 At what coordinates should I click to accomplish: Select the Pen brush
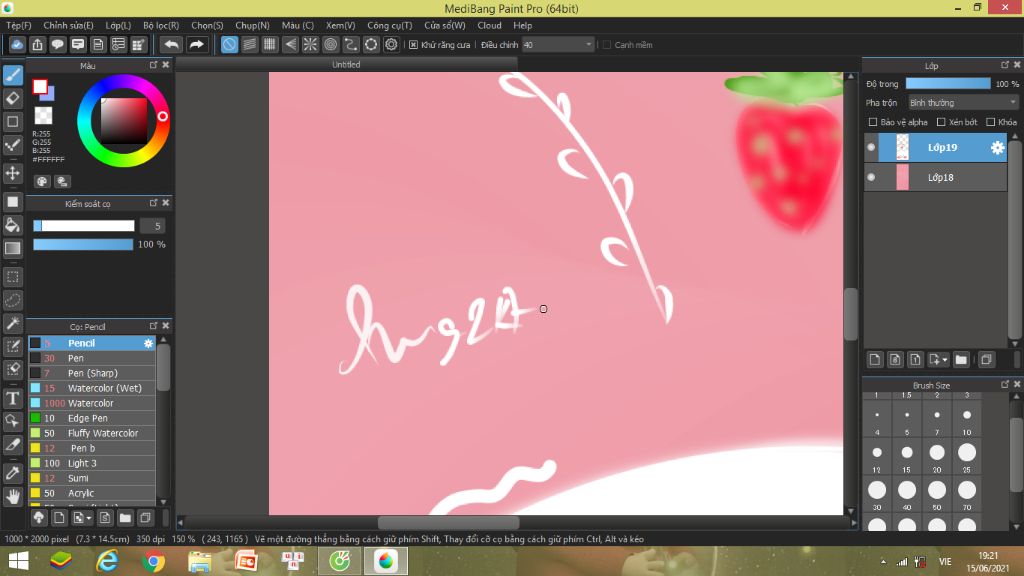[x=92, y=359]
